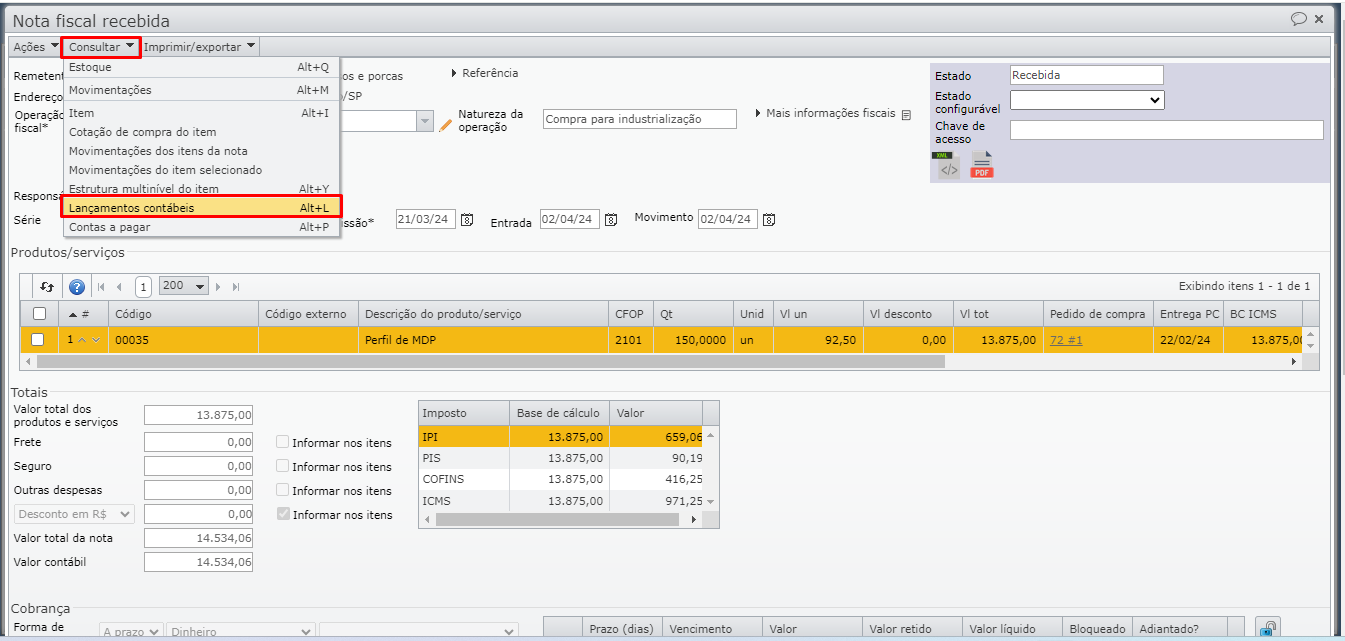
Task: Select Cotação de compra do item
Action: (201, 132)
